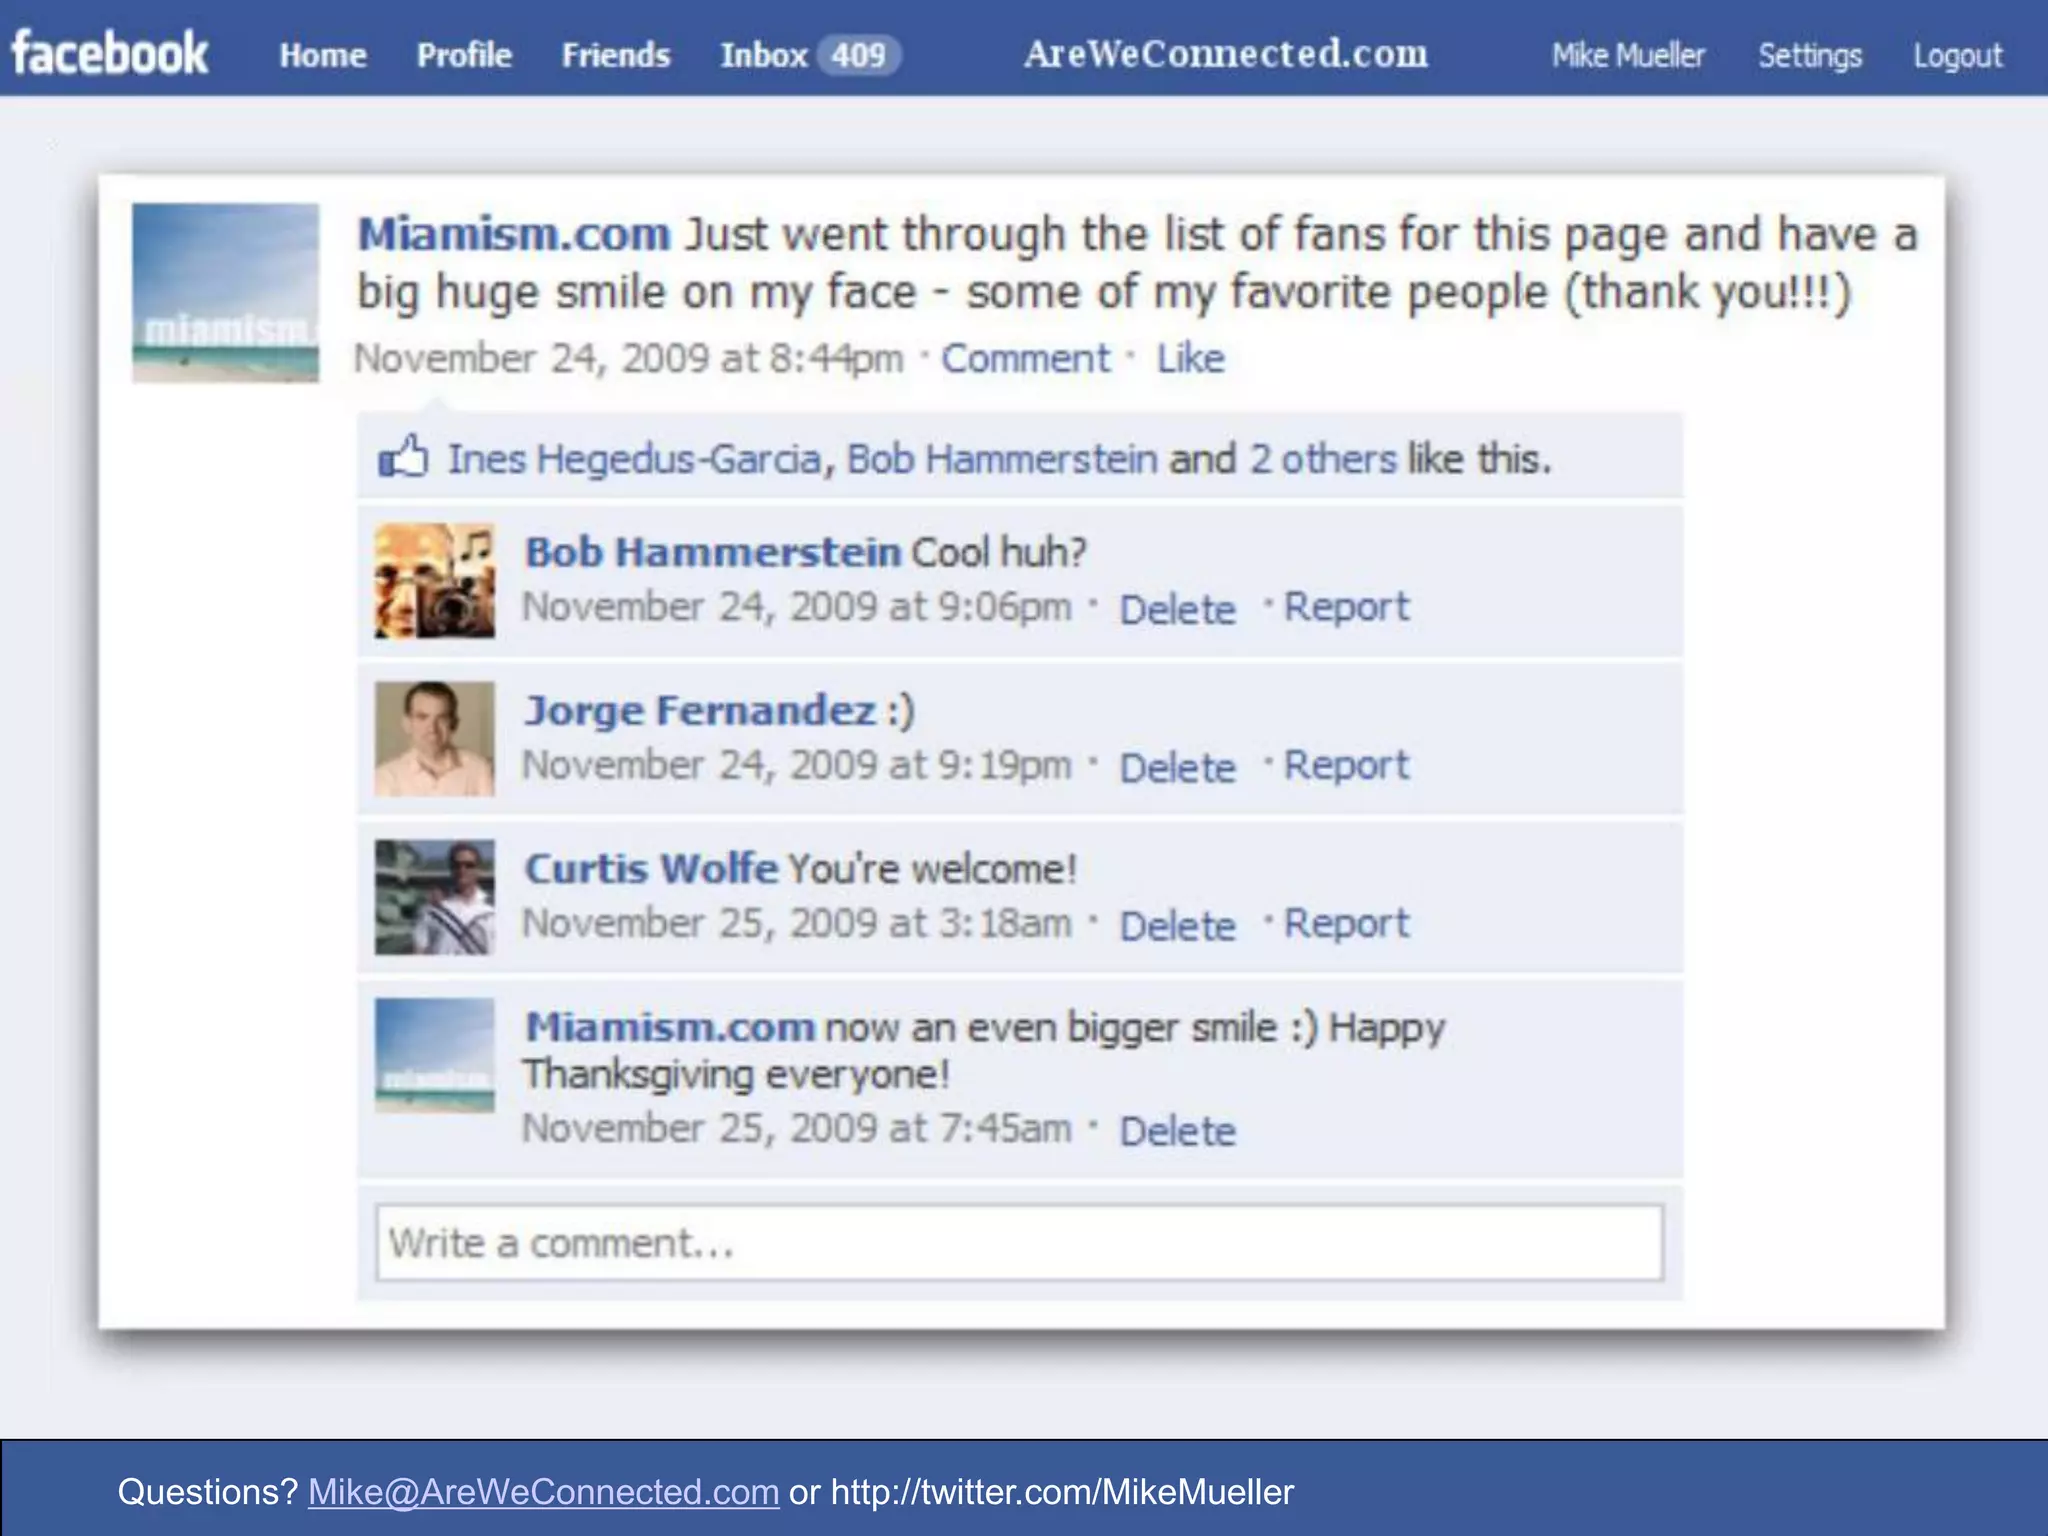
Task: Click Comment under the main post
Action: click(x=1025, y=358)
